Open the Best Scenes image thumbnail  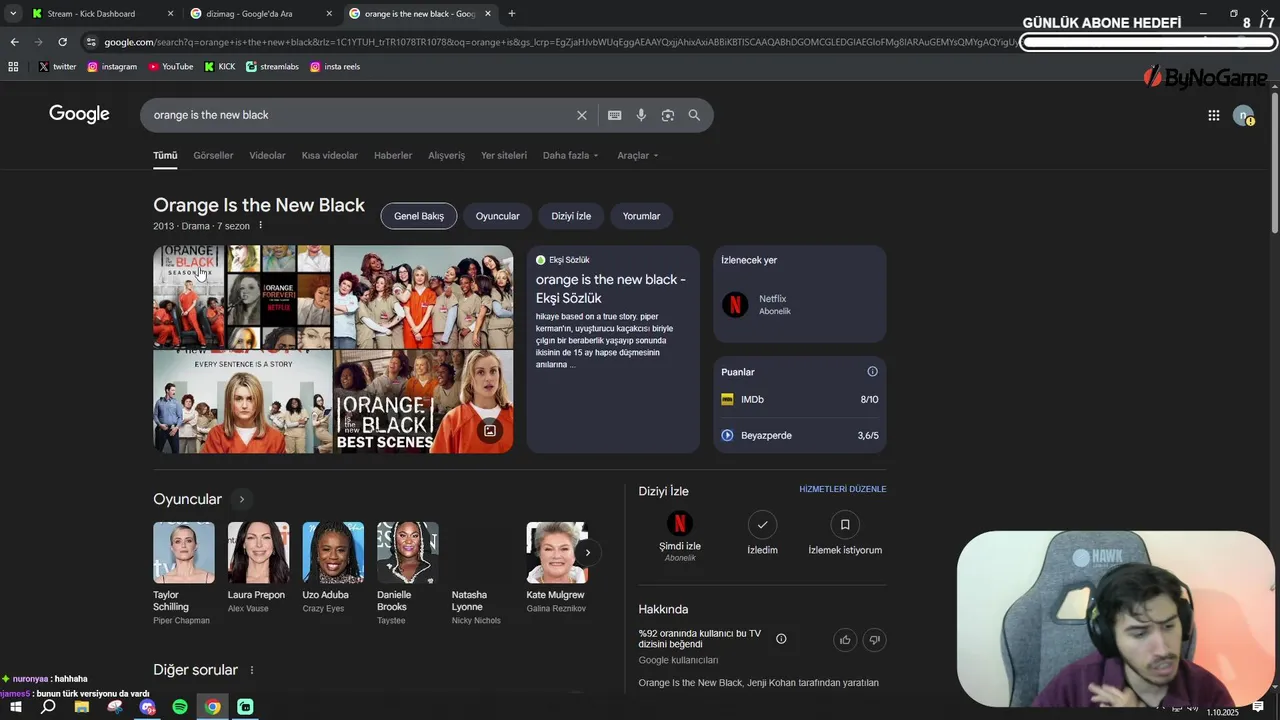[x=423, y=402]
